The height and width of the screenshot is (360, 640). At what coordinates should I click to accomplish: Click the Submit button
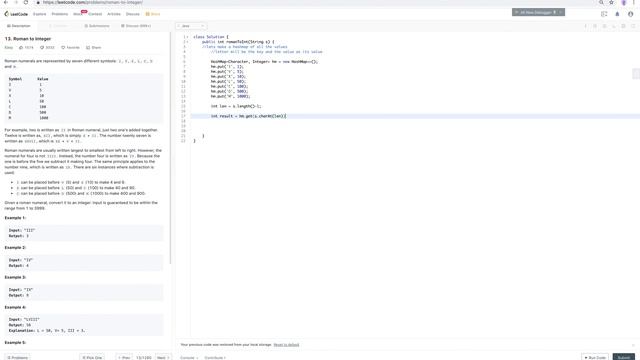624,358
